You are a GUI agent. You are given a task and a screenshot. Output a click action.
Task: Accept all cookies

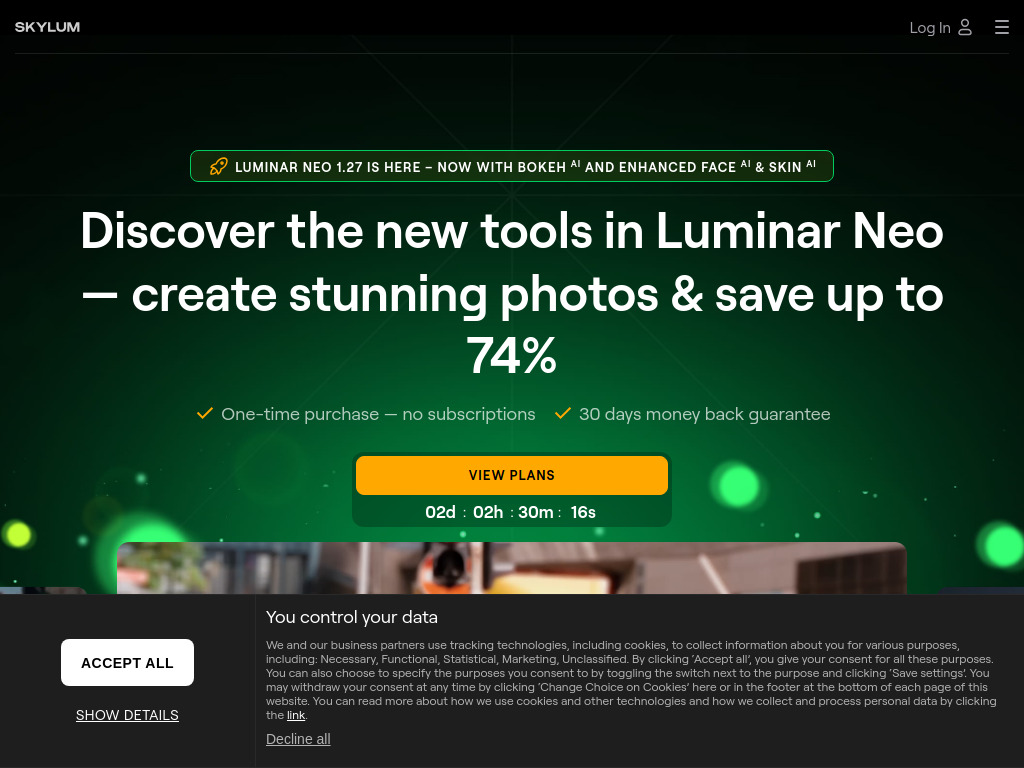tap(127, 662)
